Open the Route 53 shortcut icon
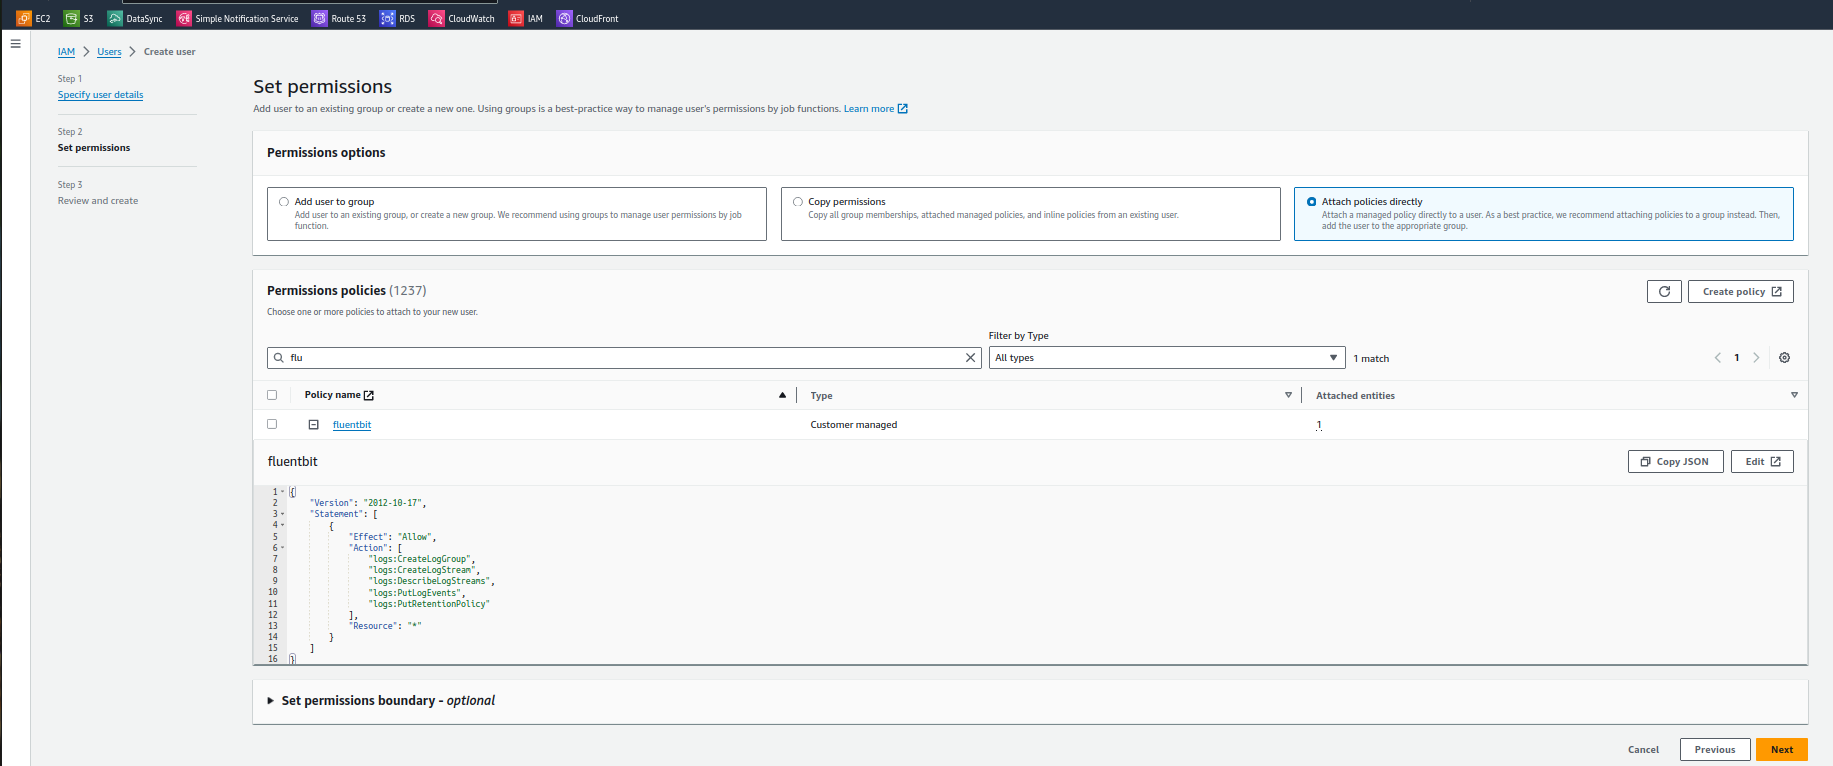The height and width of the screenshot is (766, 1833). coord(320,18)
